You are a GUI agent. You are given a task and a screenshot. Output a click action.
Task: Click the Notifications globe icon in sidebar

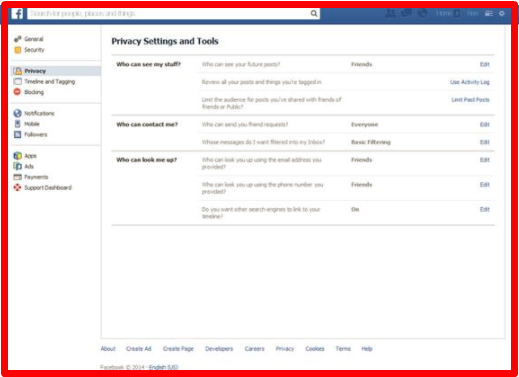click(18, 113)
